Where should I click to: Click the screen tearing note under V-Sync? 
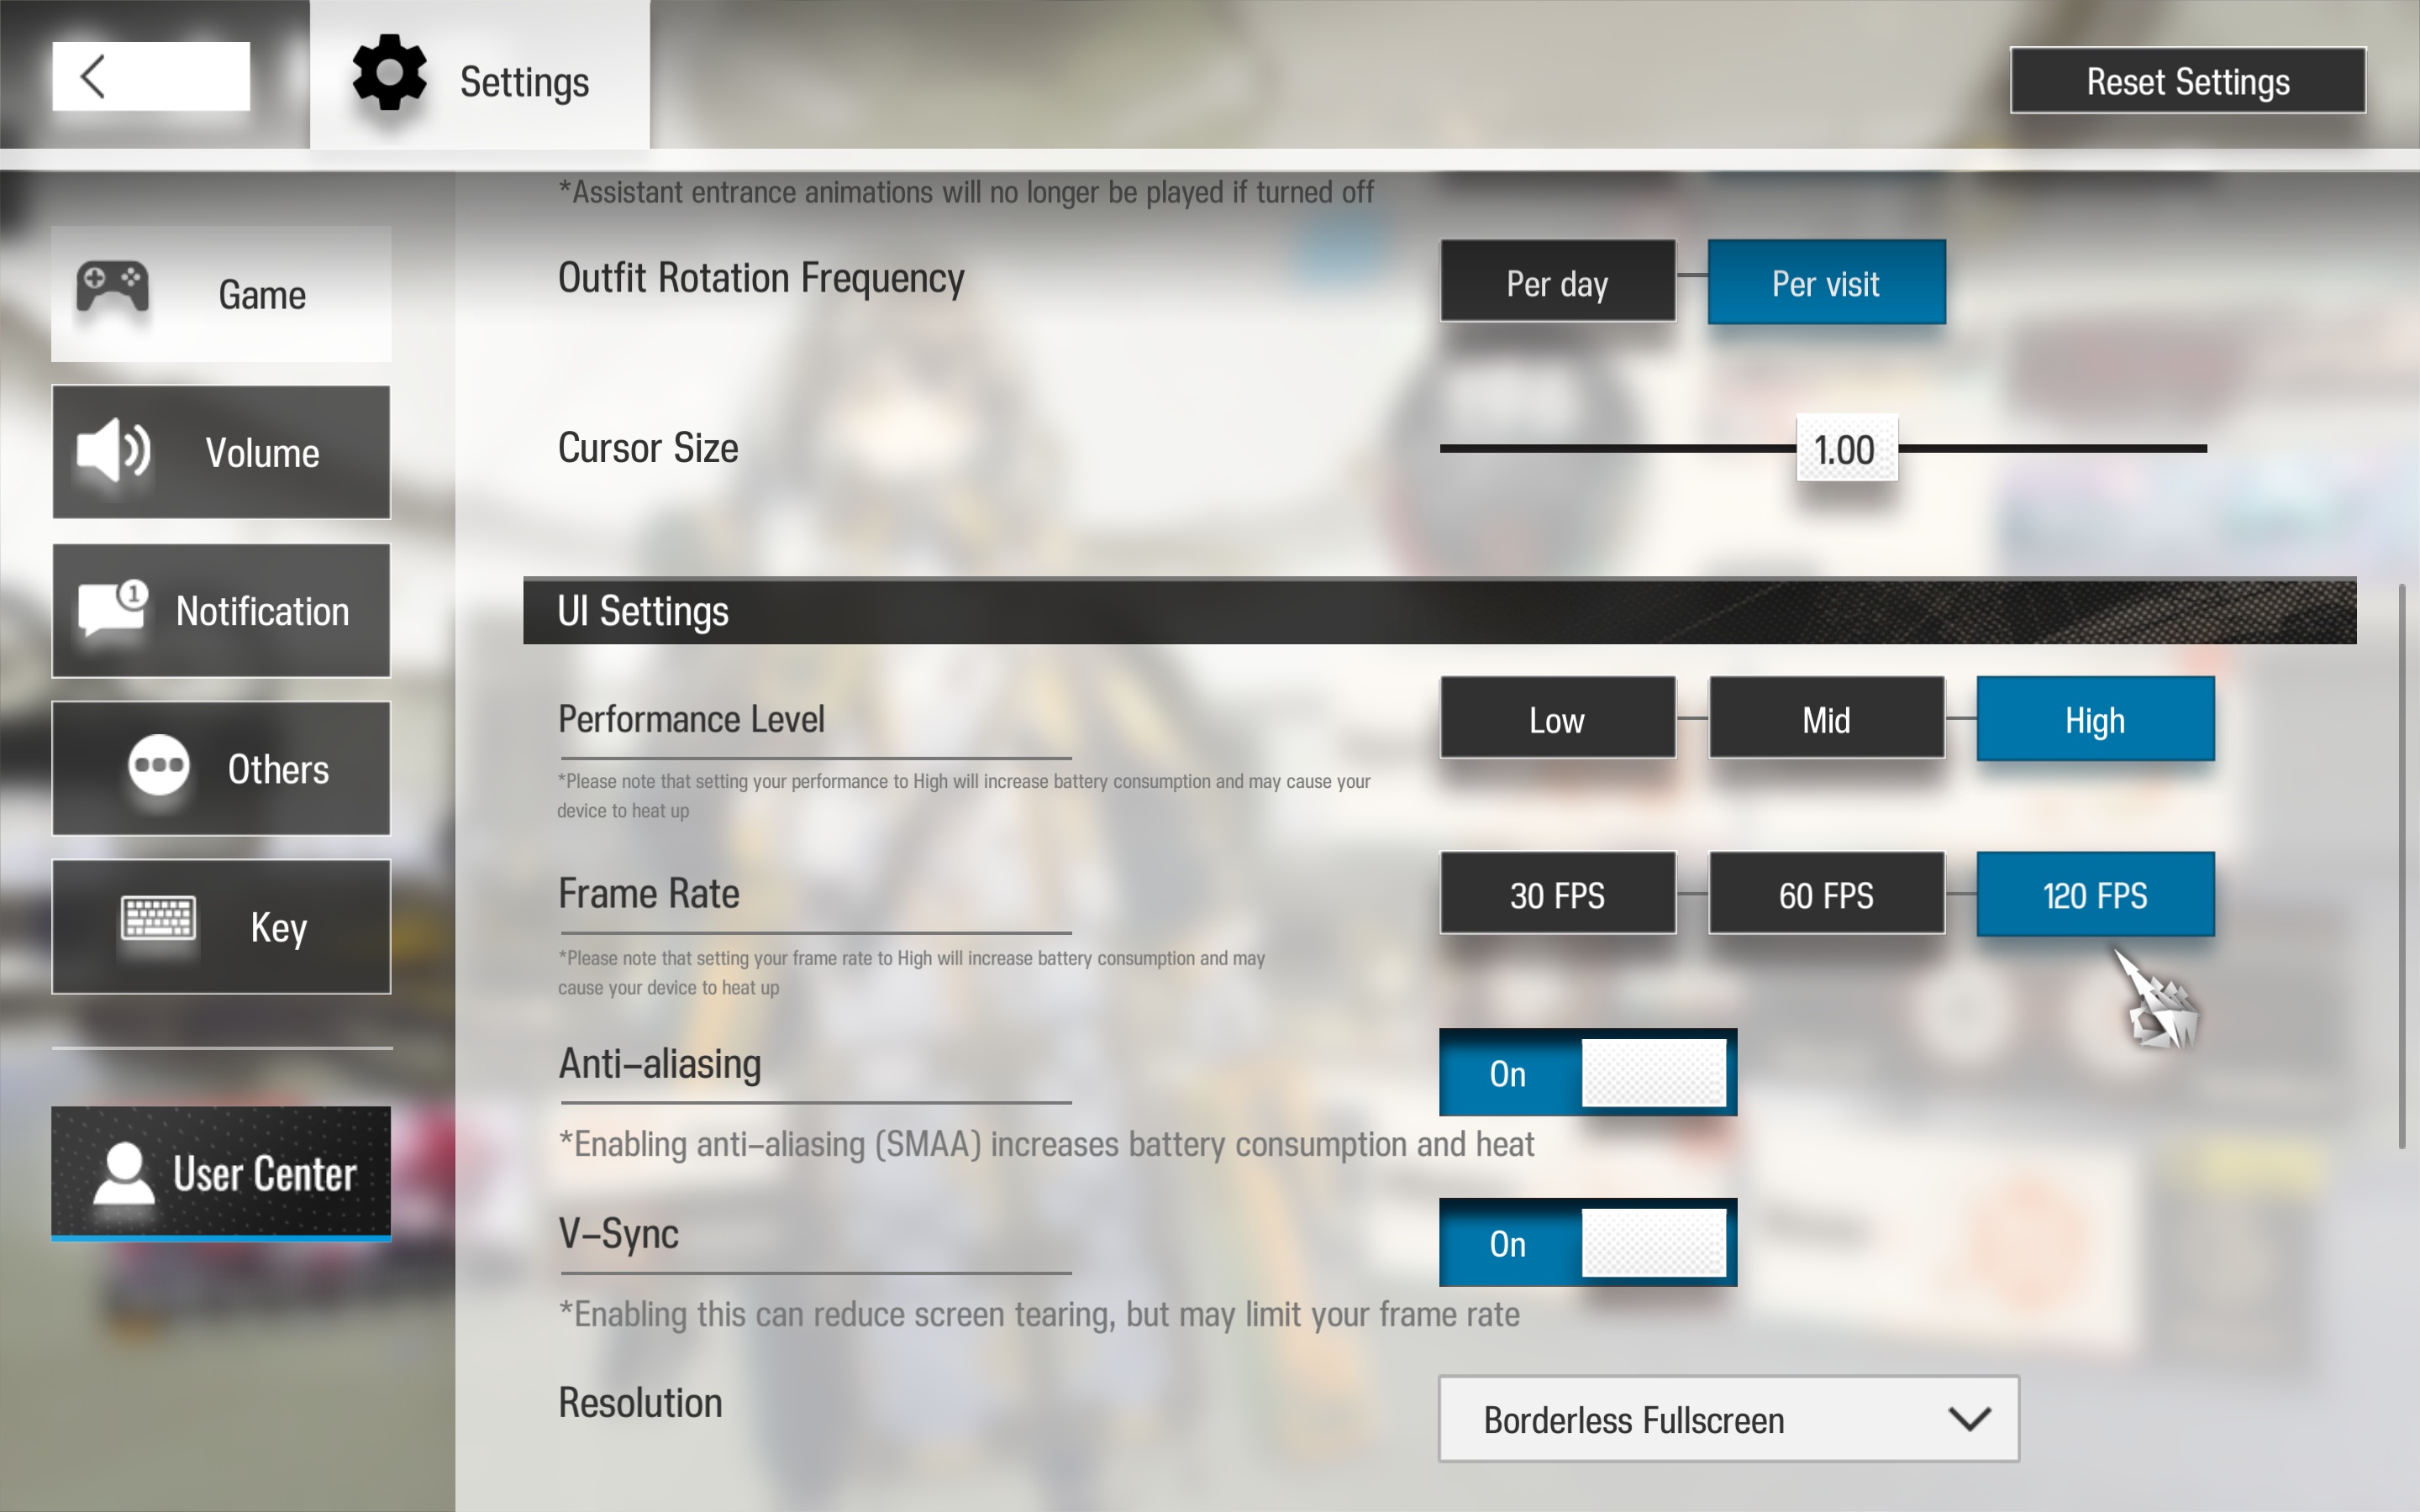click(1039, 1314)
